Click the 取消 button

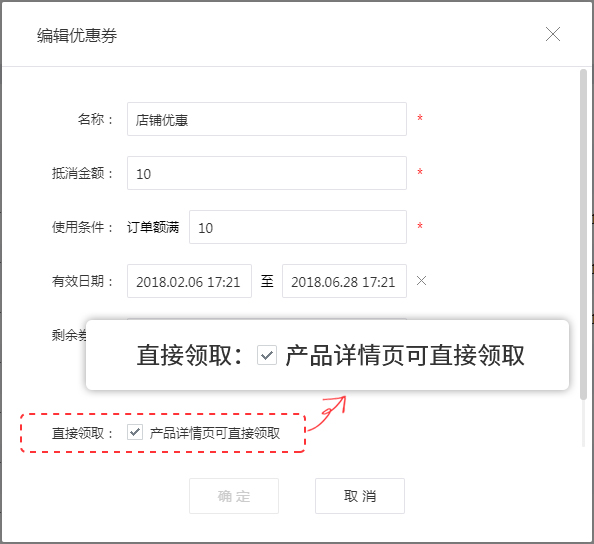click(360, 496)
